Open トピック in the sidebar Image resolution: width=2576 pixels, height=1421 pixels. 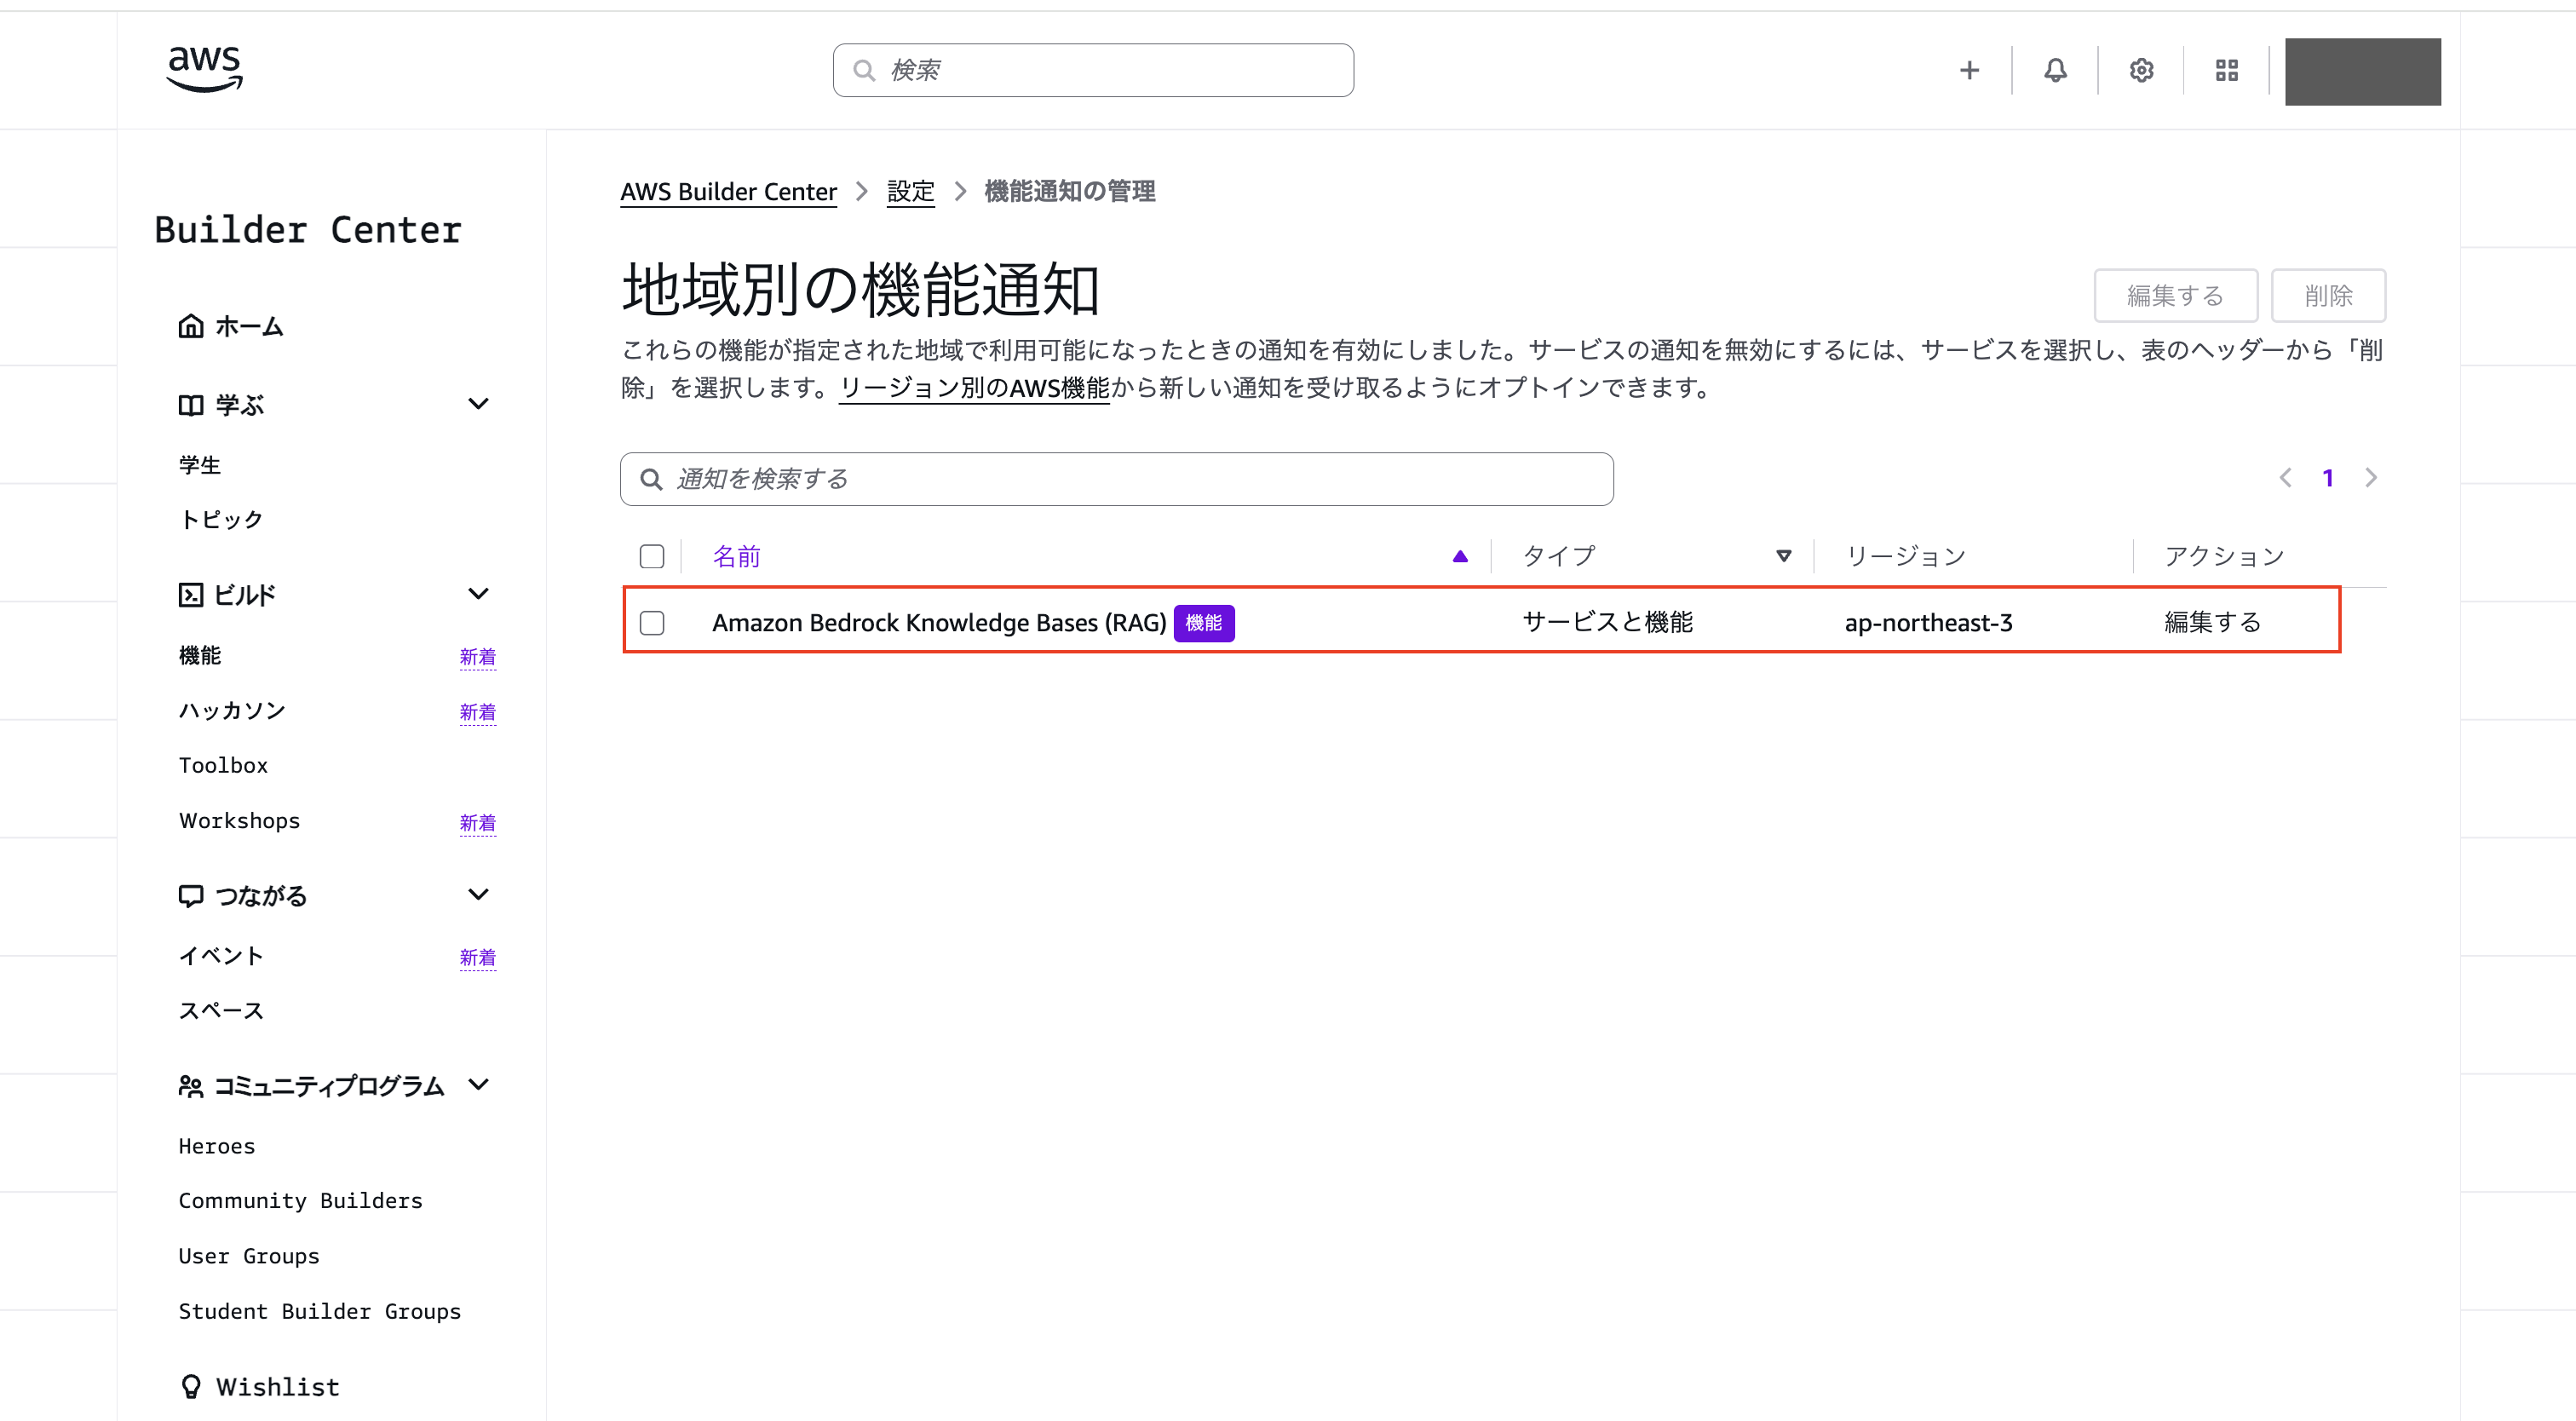click(221, 520)
